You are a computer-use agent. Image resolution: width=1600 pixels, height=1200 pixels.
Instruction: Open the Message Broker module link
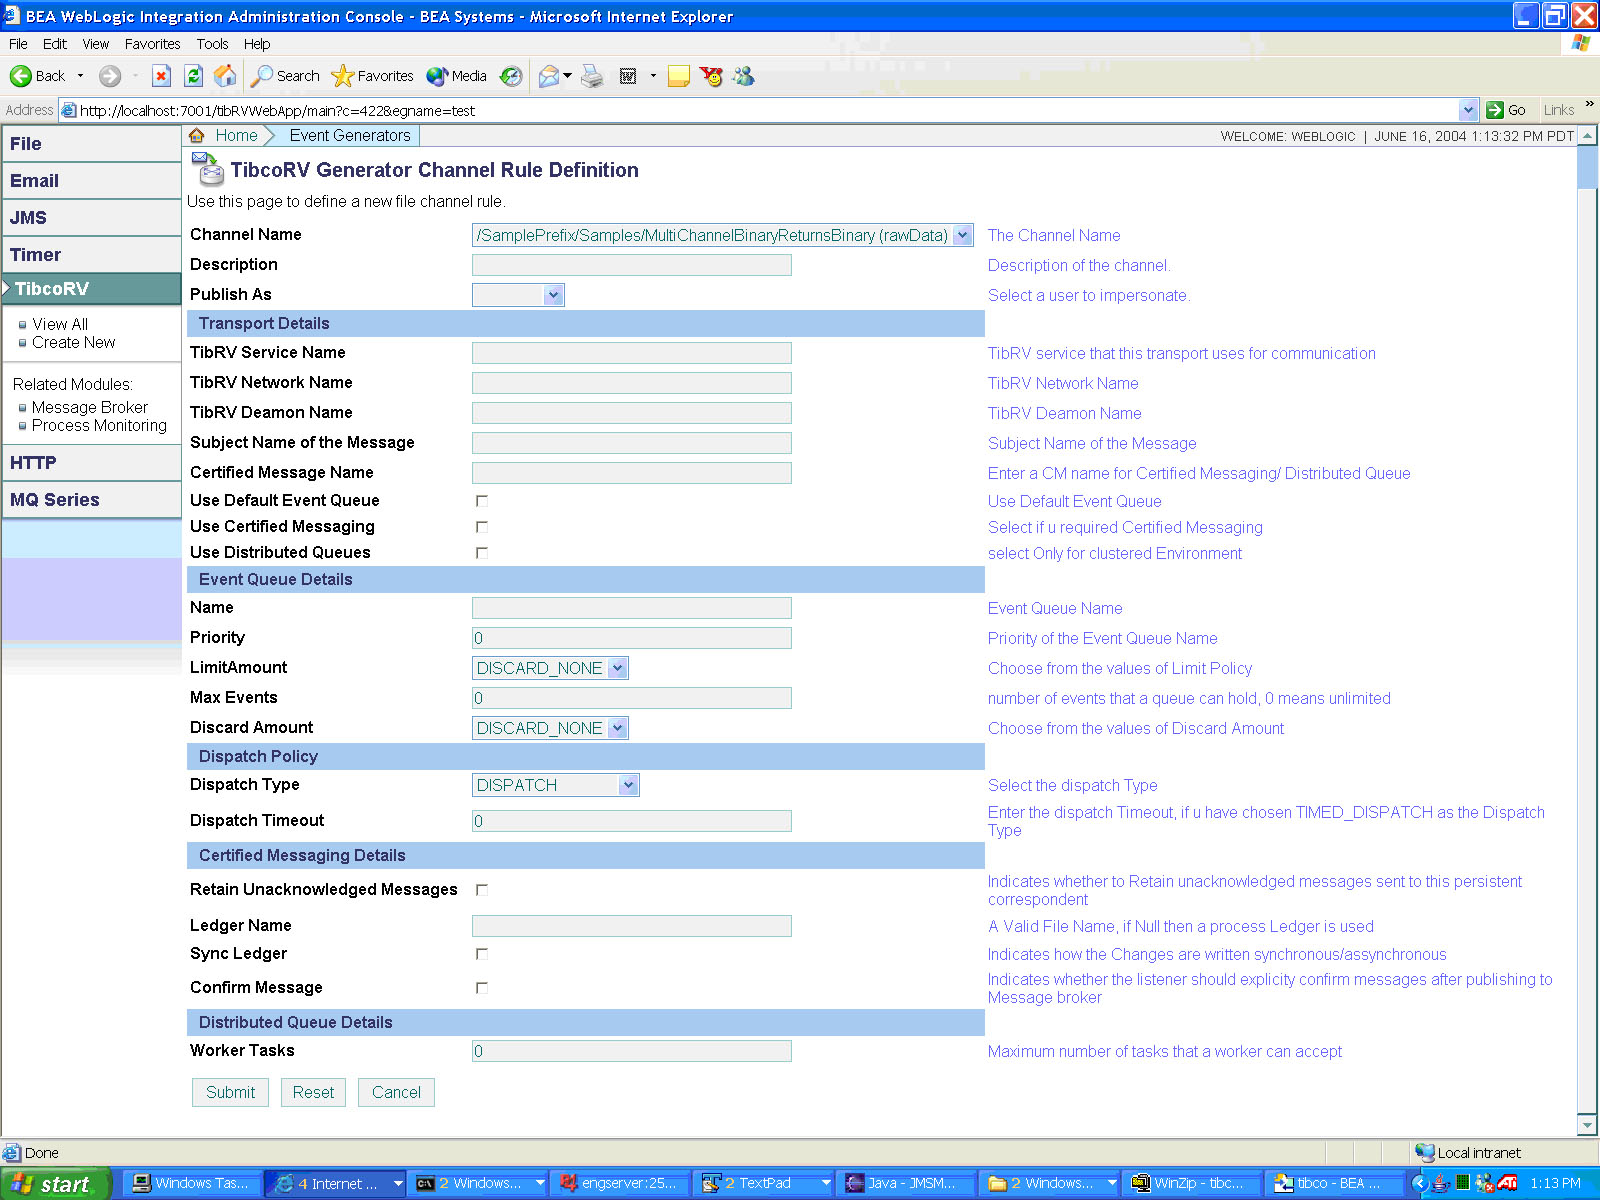90,407
